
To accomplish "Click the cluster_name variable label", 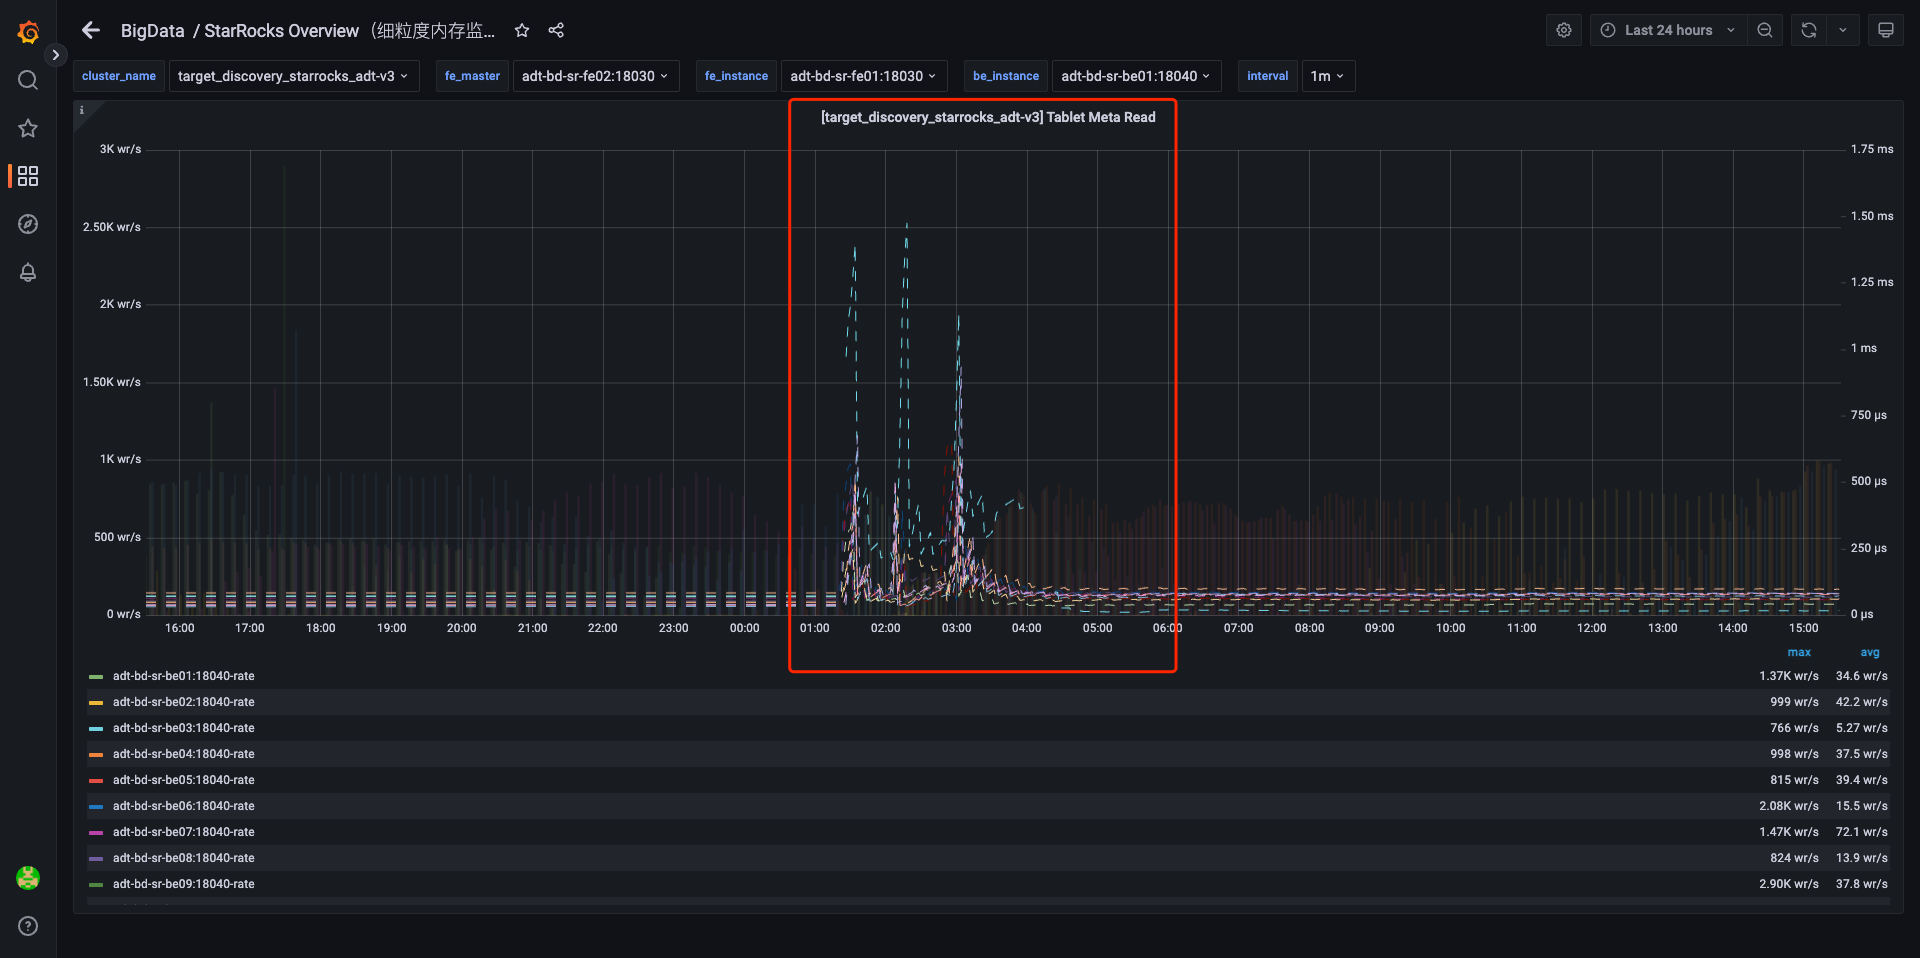I will (x=119, y=76).
